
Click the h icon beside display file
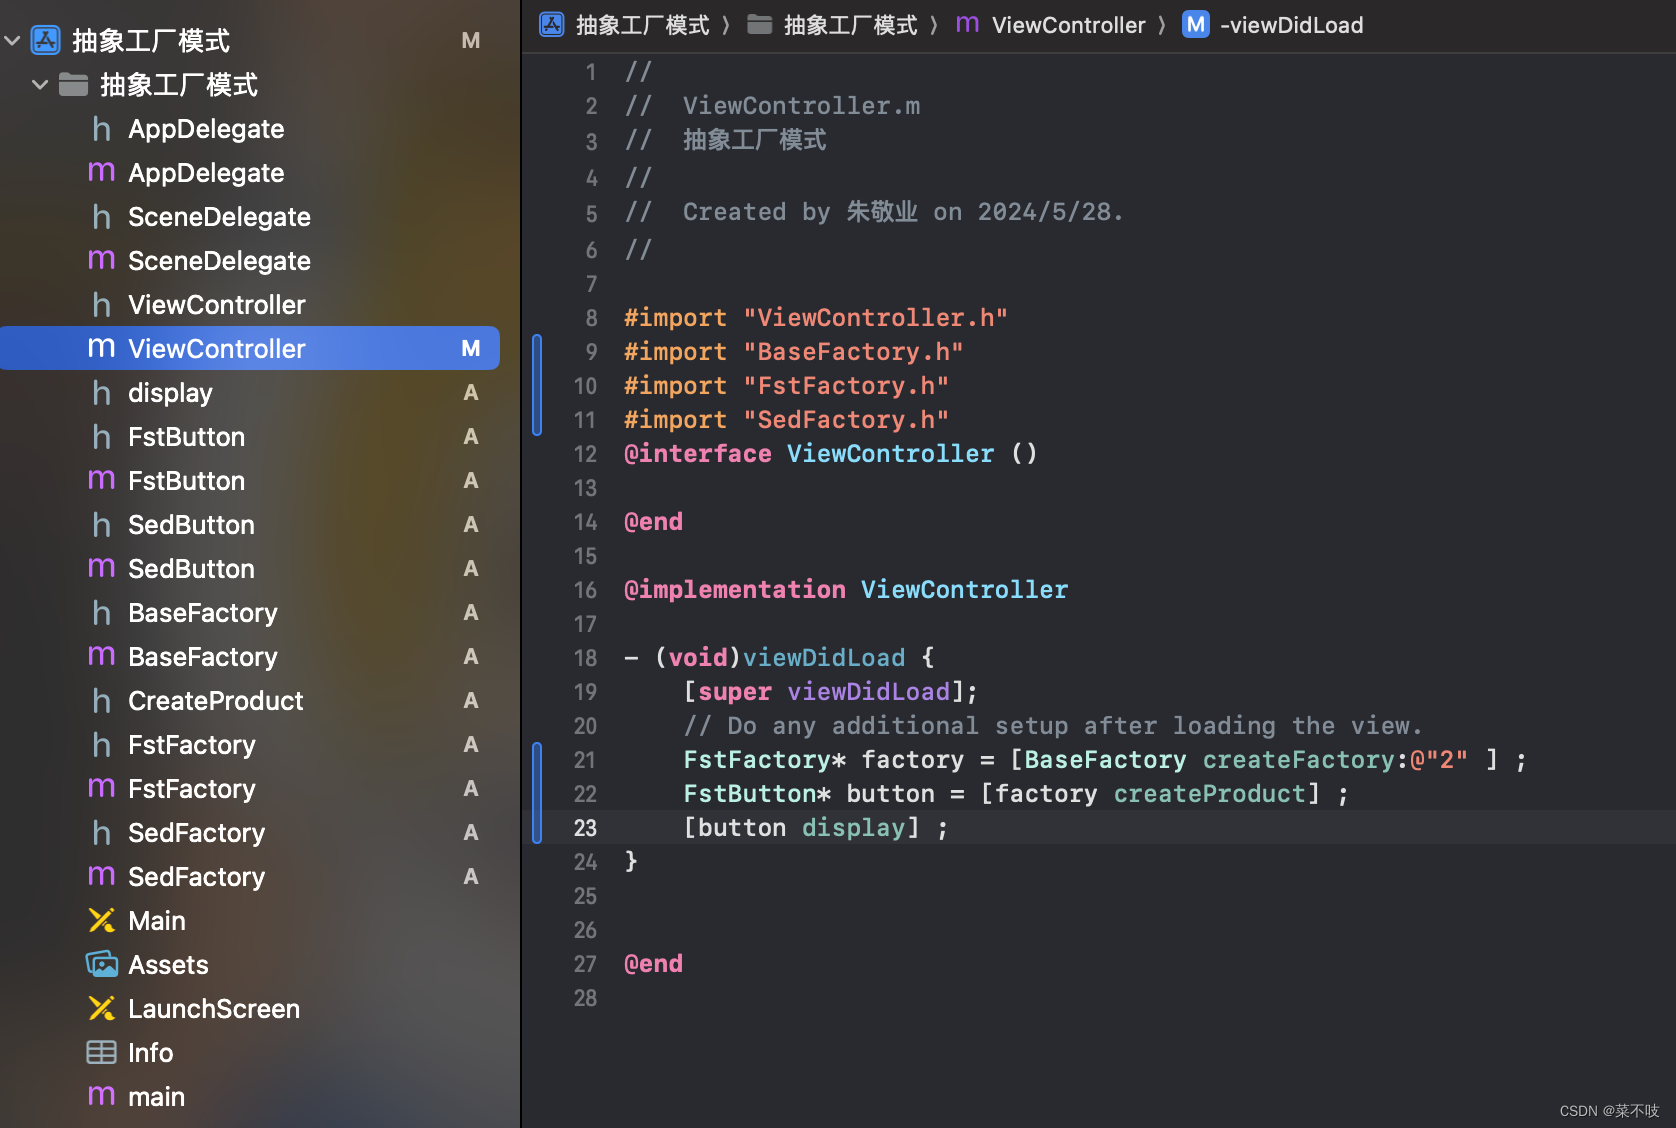click(101, 393)
